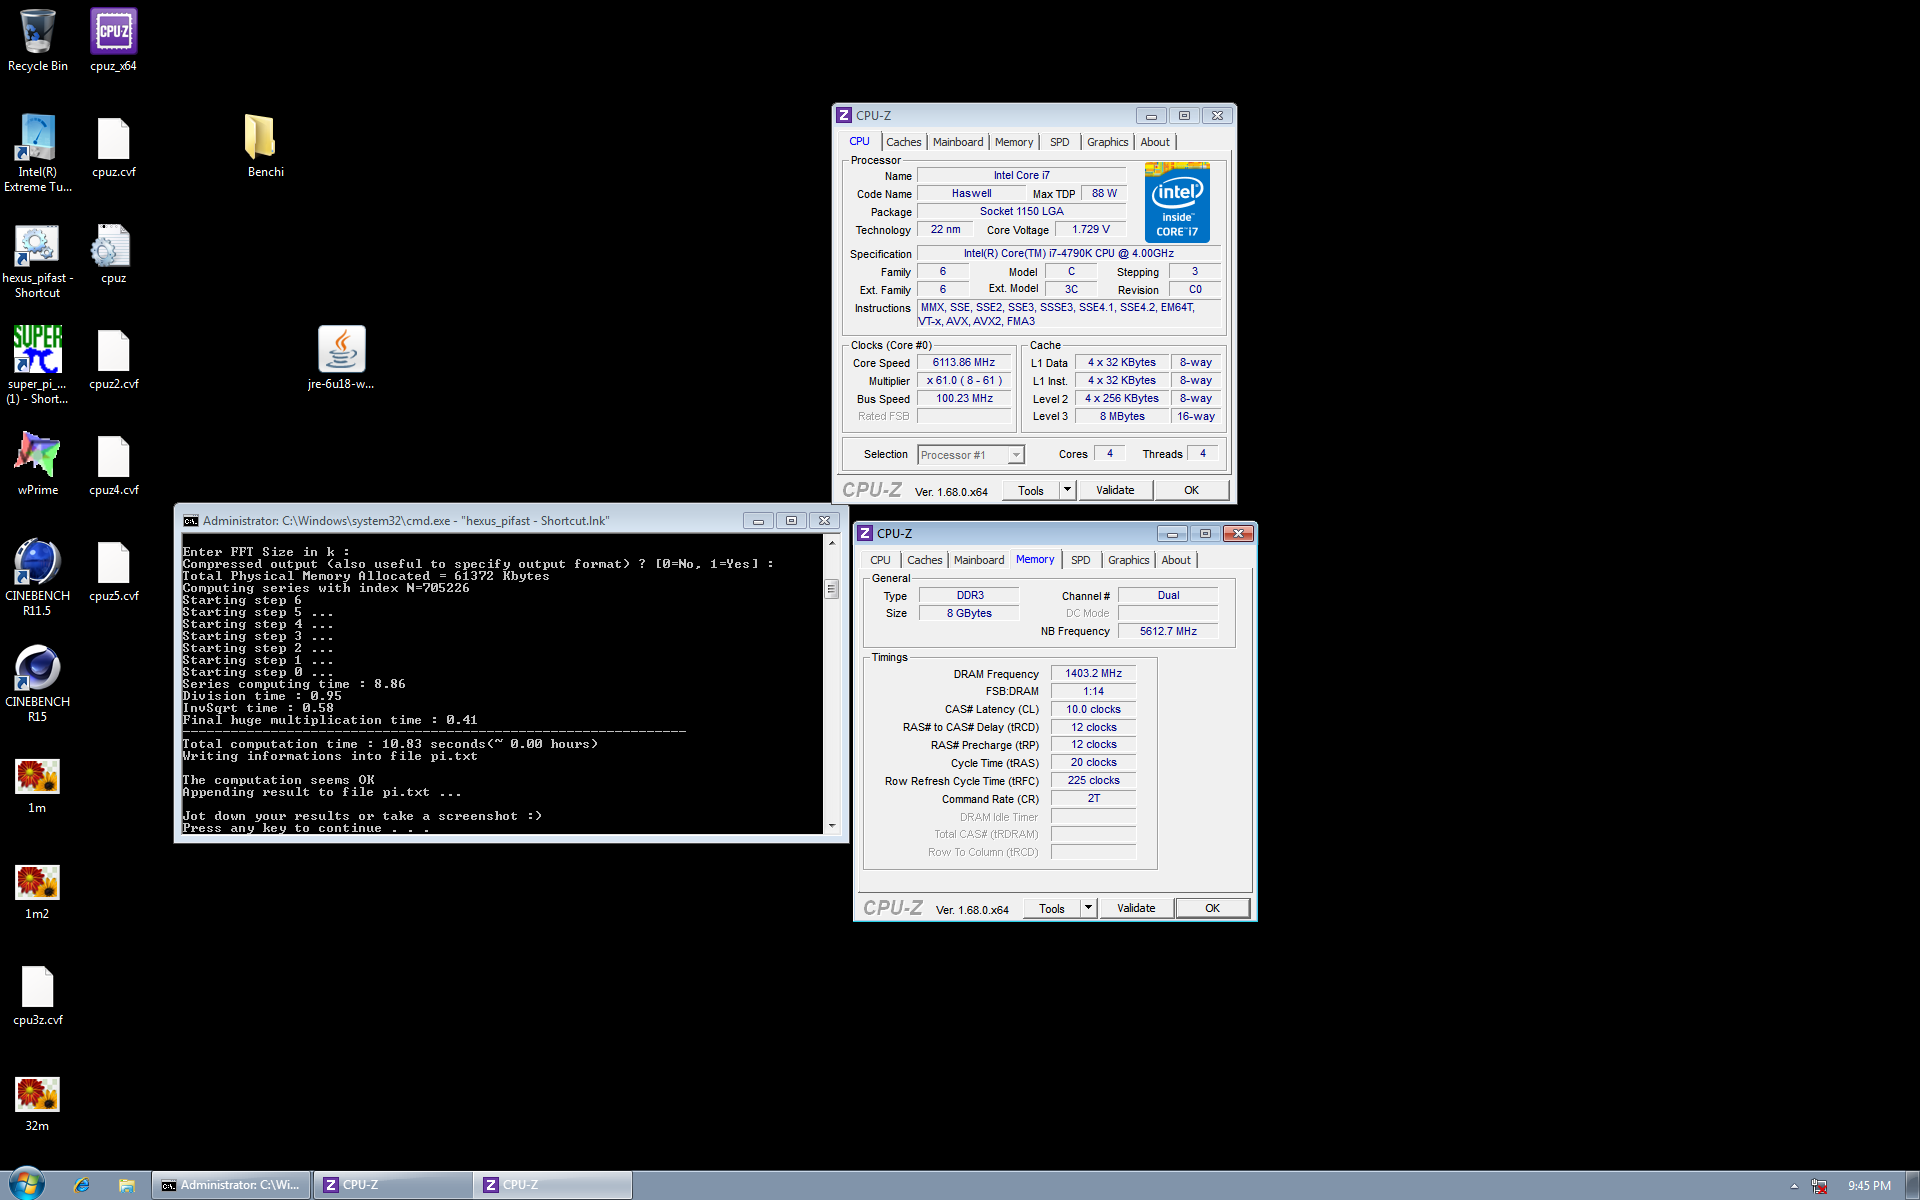Image resolution: width=1920 pixels, height=1200 pixels.
Task: Select the cpuz4.cvf file icon
Action: click(x=113, y=465)
